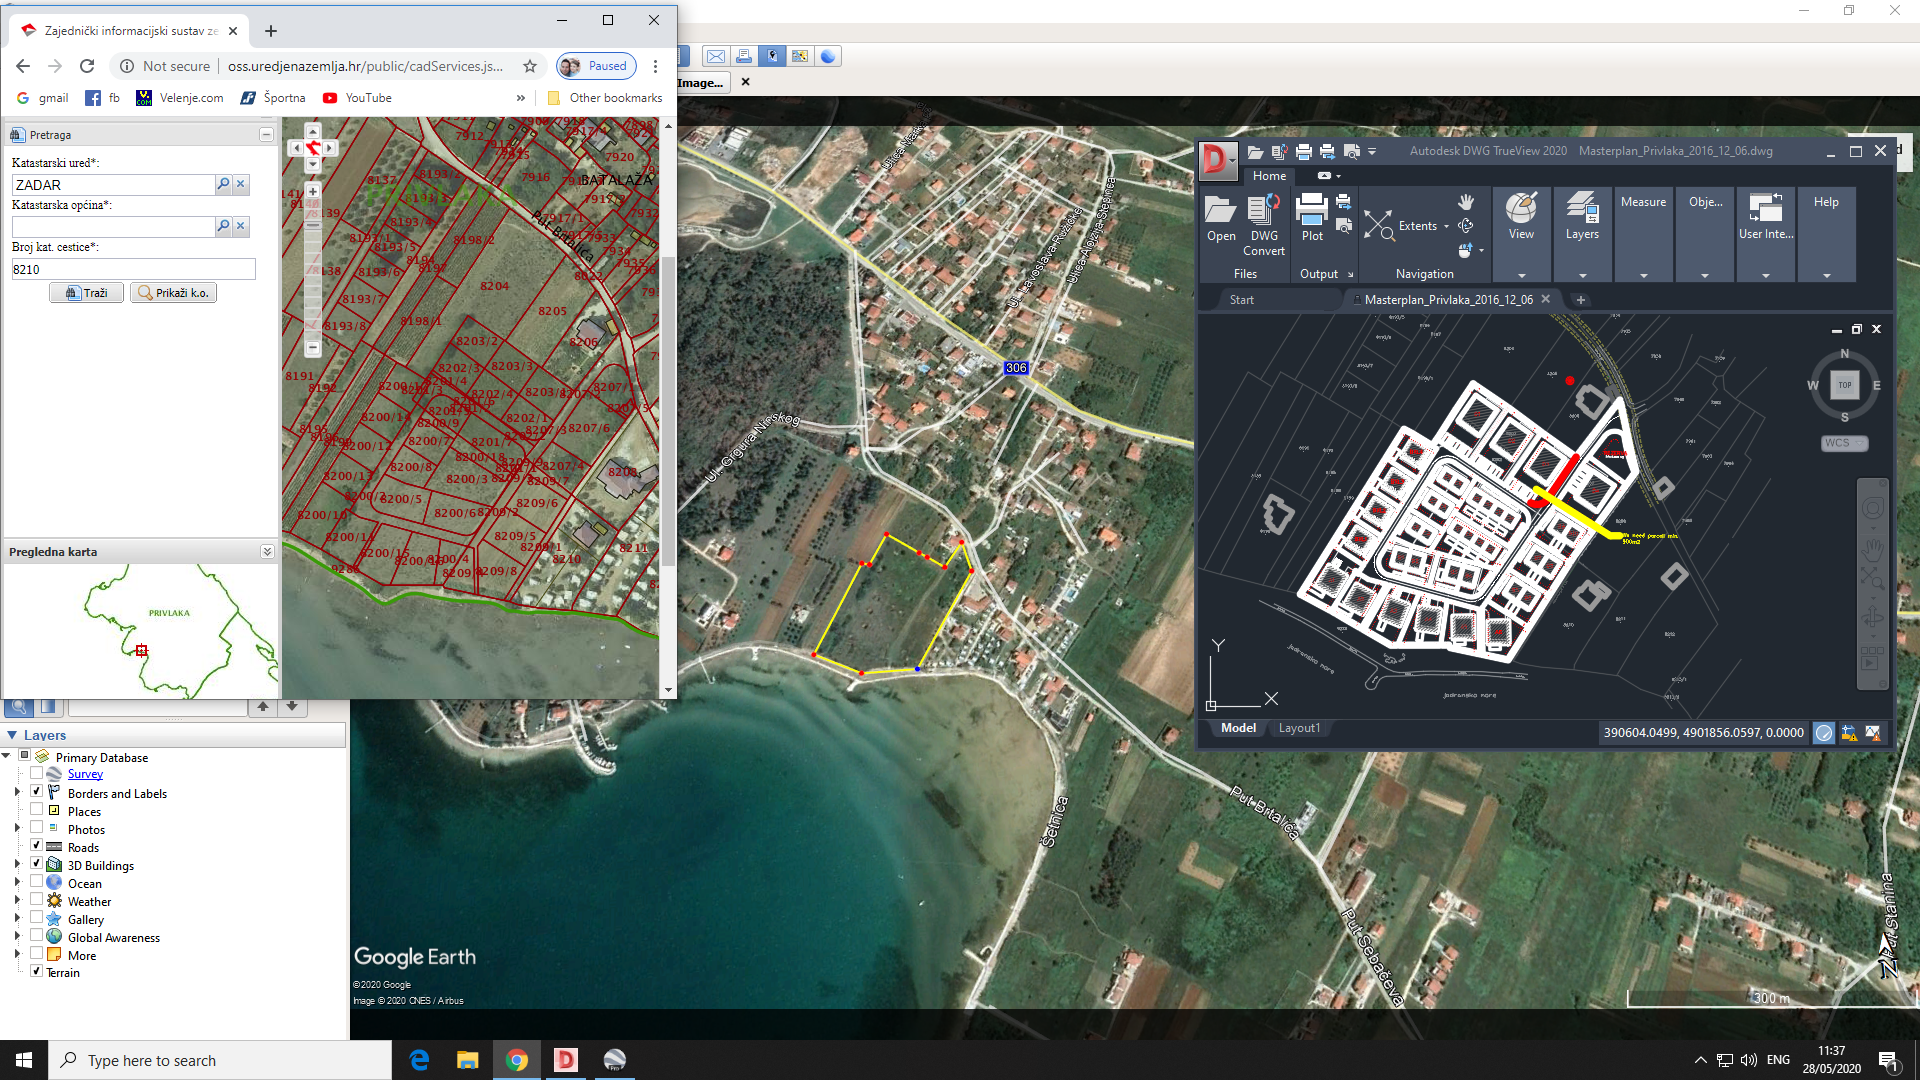Click the Traži search button
The image size is (1920, 1080).
point(86,292)
